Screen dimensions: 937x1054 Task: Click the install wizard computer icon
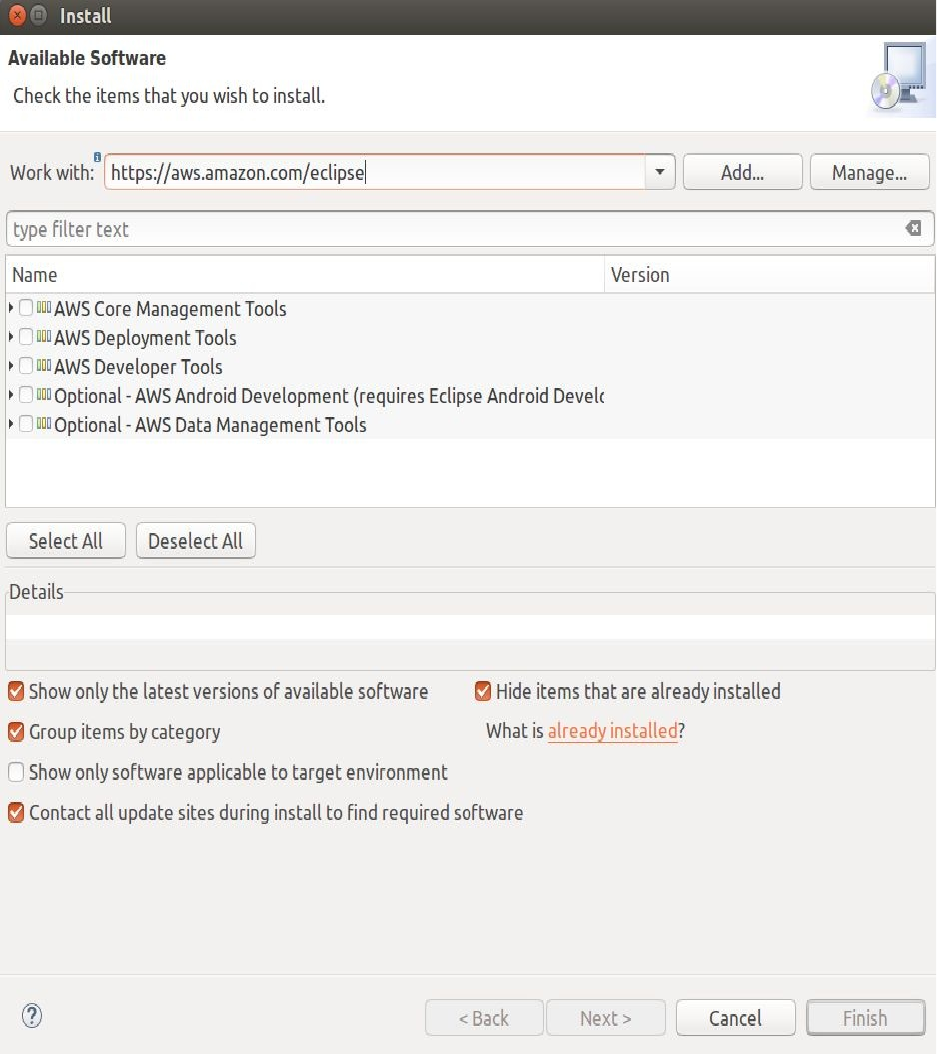pos(900,77)
